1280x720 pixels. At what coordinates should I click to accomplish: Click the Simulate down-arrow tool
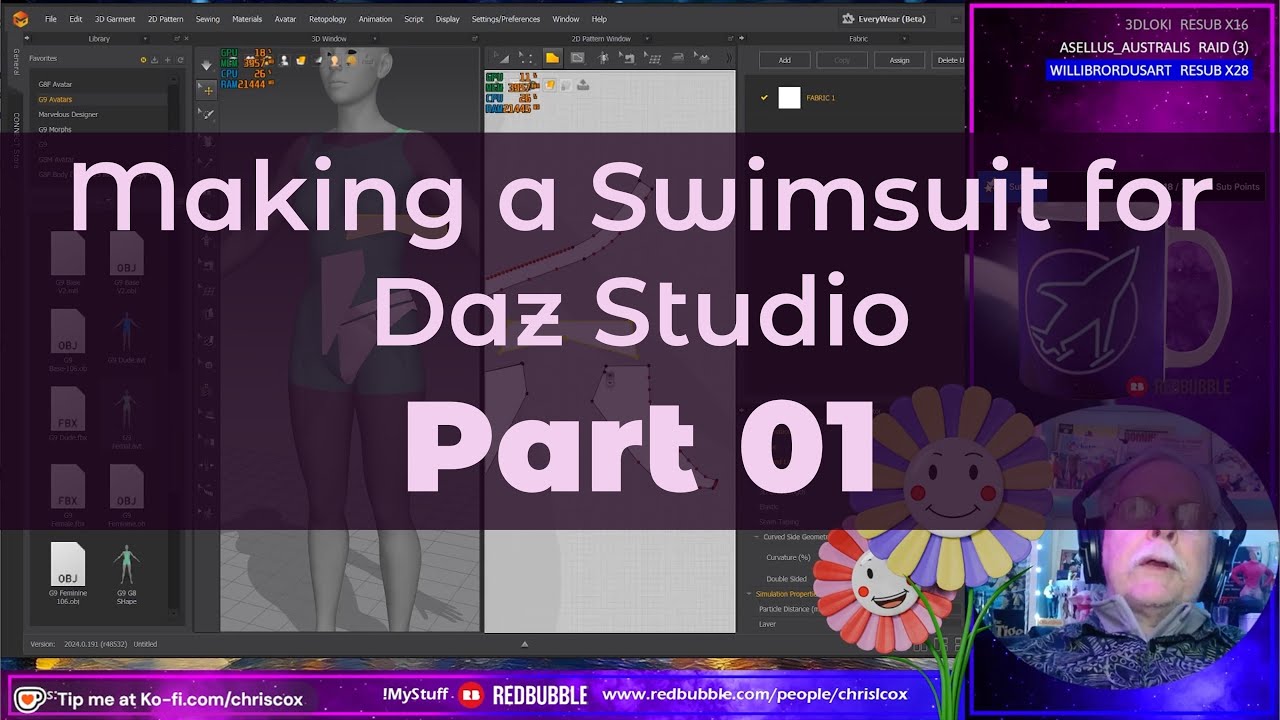tap(207, 65)
